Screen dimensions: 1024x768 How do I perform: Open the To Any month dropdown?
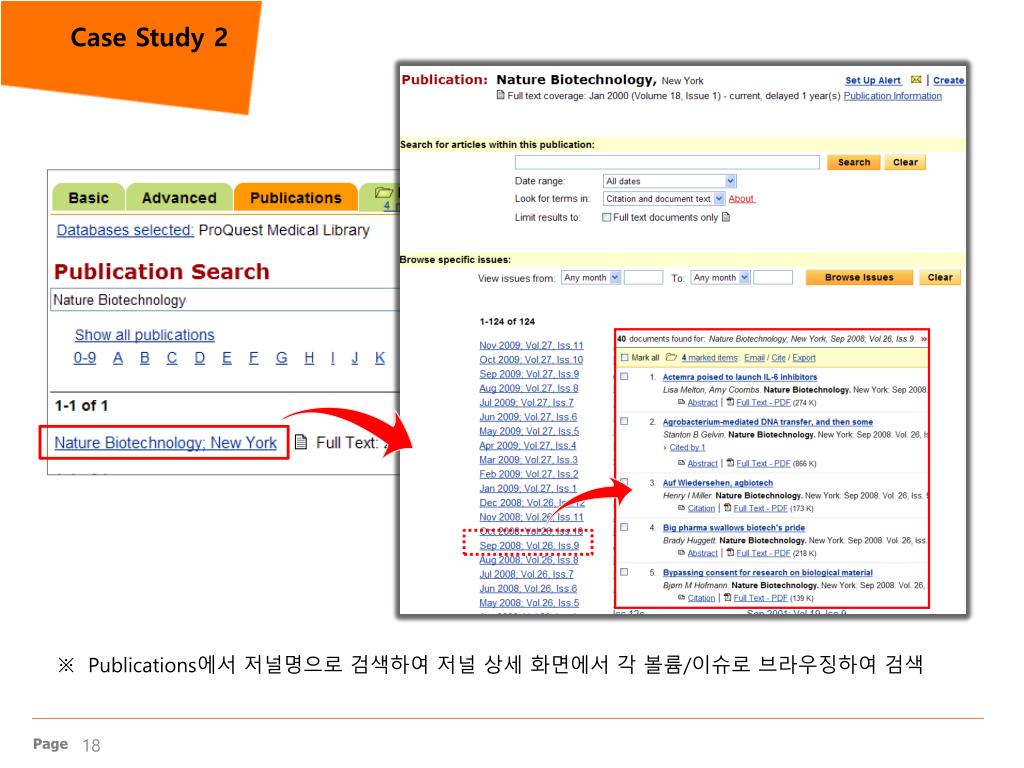point(720,278)
